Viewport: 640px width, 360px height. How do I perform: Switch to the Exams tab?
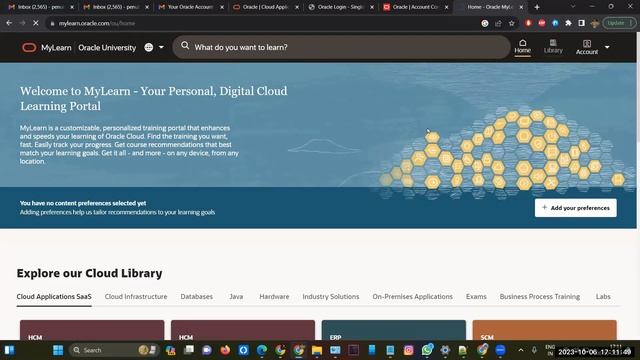pos(476,297)
